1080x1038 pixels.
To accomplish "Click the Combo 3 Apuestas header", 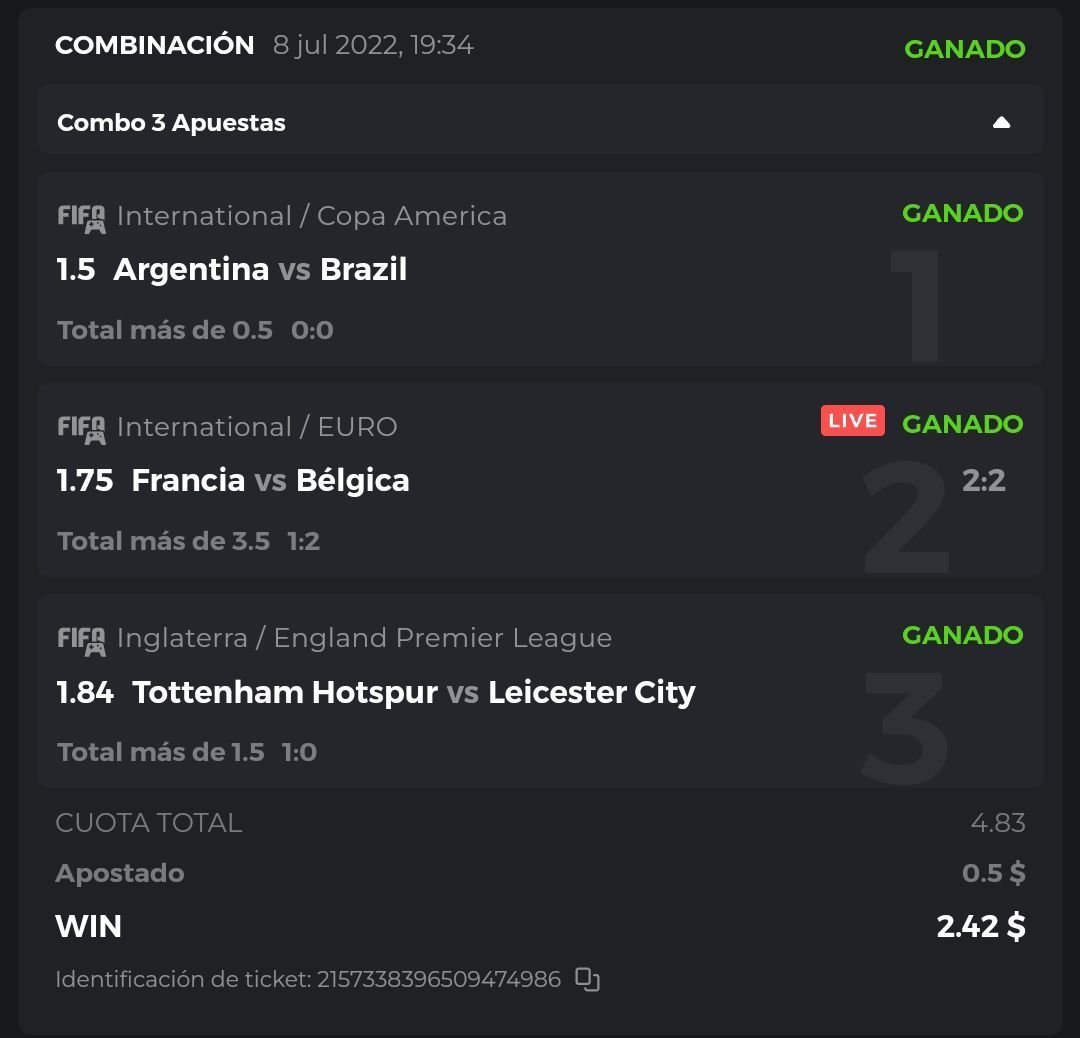I will click(x=171, y=123).
